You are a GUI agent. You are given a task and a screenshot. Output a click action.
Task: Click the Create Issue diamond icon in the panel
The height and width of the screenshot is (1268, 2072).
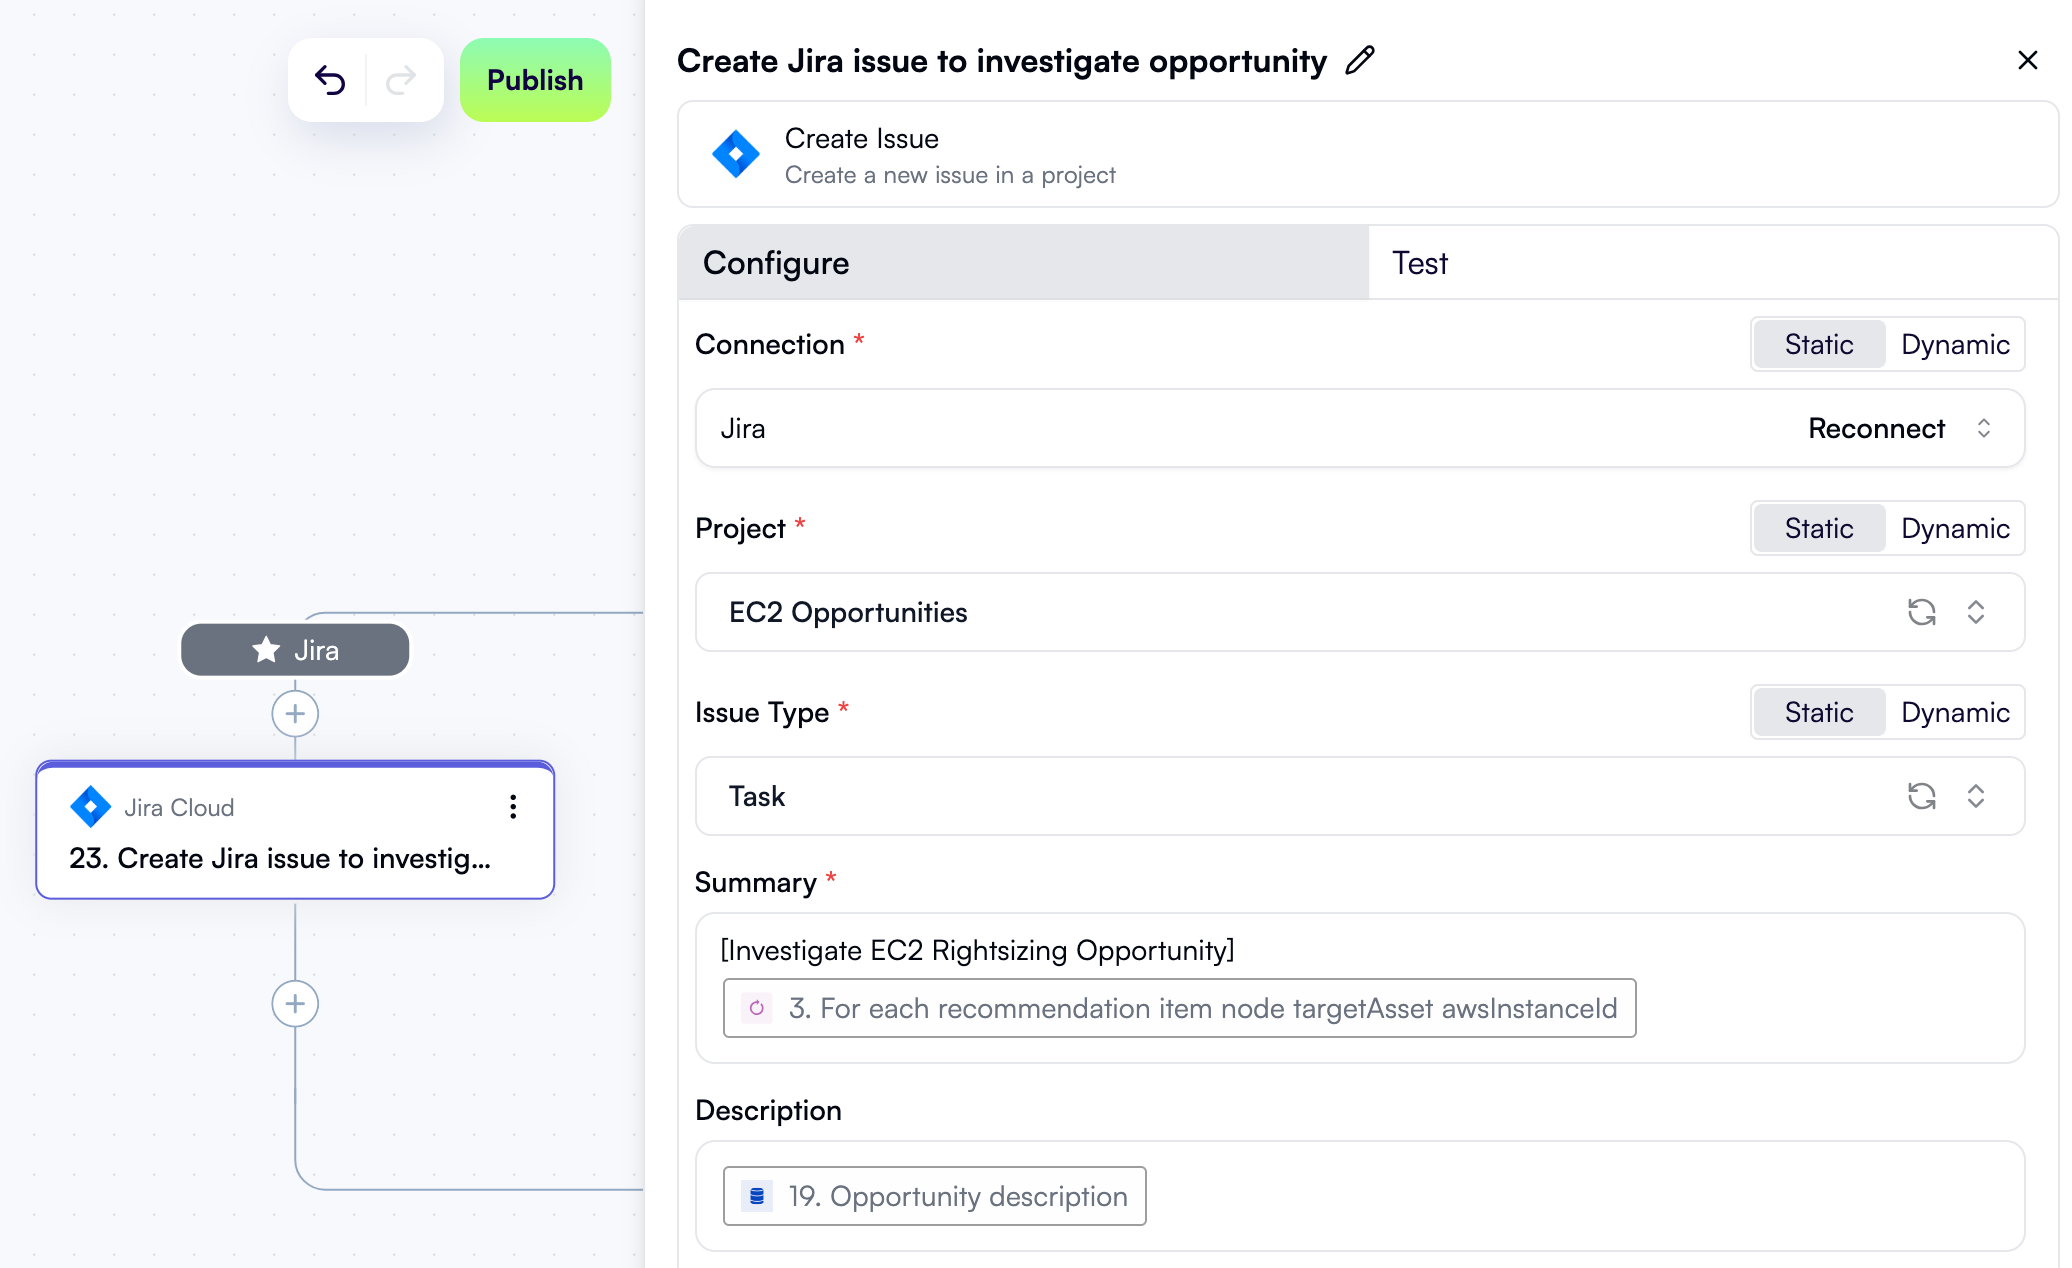click(x=736, y=154)
